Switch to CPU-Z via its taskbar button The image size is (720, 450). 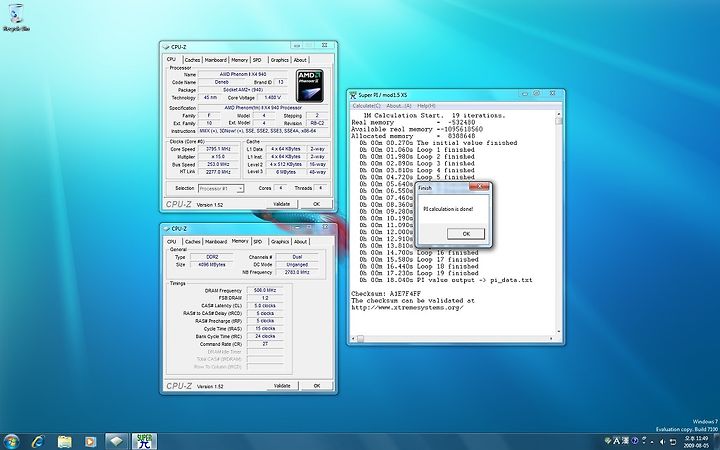(x=117, y=442)
